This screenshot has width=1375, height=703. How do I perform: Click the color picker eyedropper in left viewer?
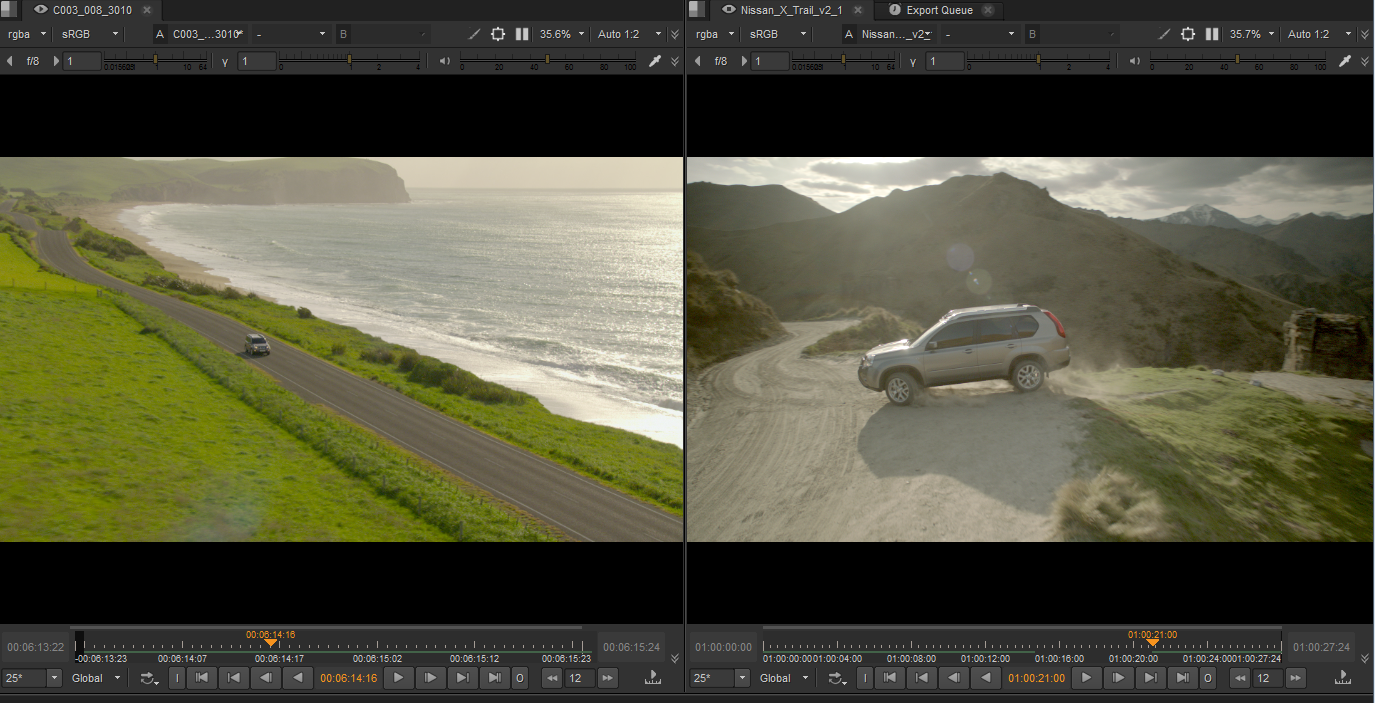pyautogui.click(x=655, y=61)
